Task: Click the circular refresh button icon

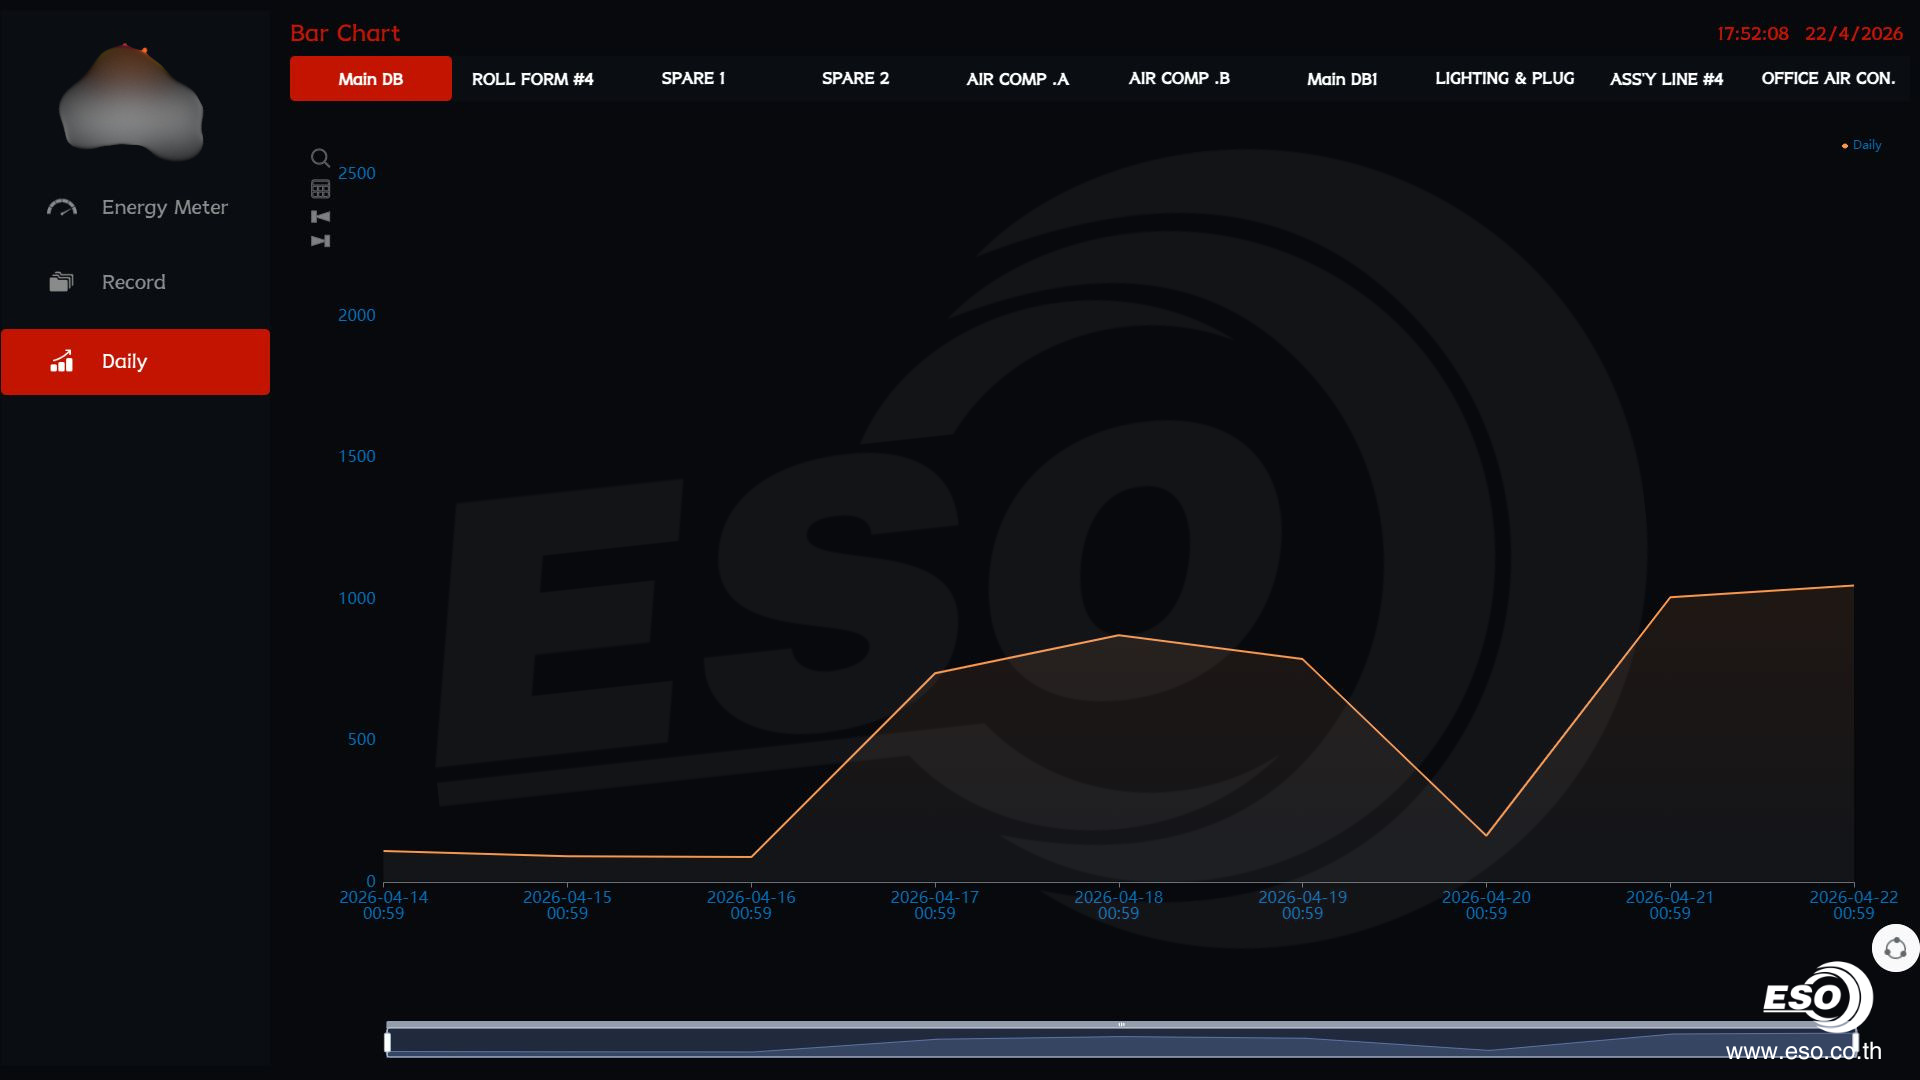Action: (1895, 949)
